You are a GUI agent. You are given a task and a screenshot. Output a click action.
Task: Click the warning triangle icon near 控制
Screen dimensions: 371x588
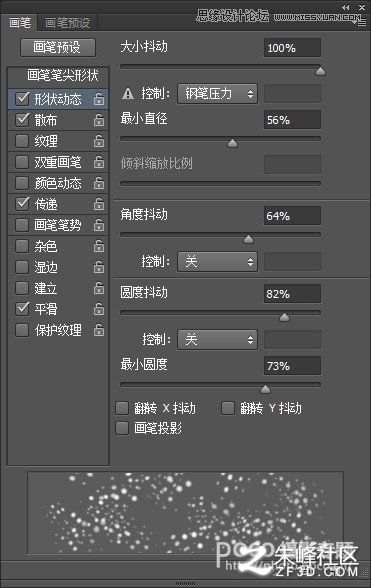[x=128, y=93]
